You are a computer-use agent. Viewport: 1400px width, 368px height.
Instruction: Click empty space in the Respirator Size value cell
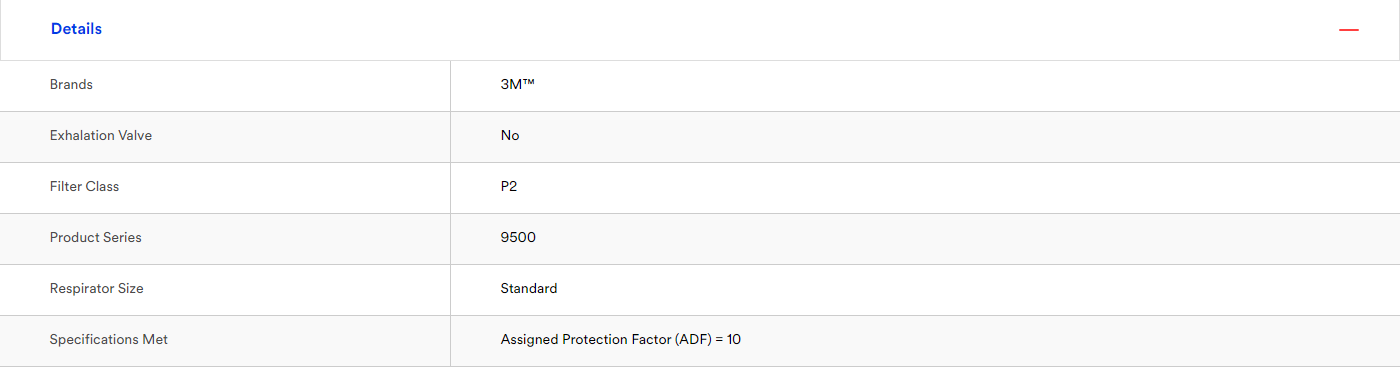pyautogui.click(x=975, y=290)
